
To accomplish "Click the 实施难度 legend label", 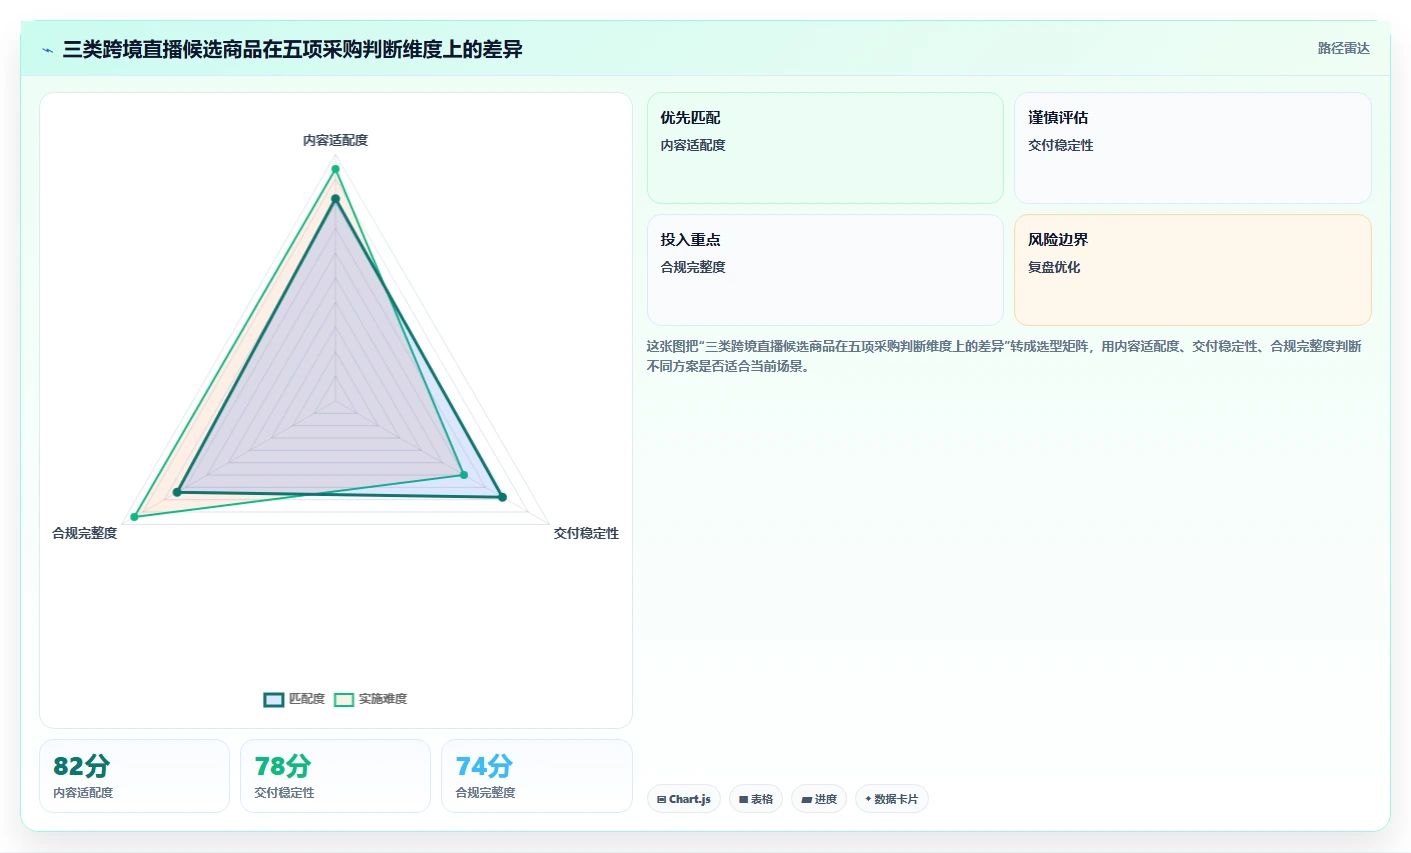I will (x=383, y=699).
